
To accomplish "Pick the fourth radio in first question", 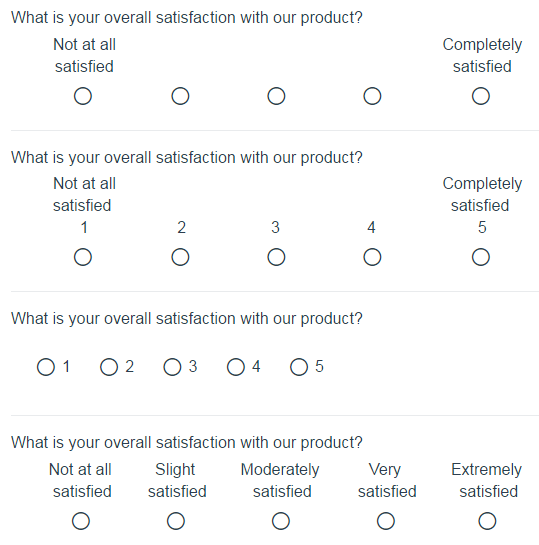I will [x=372, y=96].
